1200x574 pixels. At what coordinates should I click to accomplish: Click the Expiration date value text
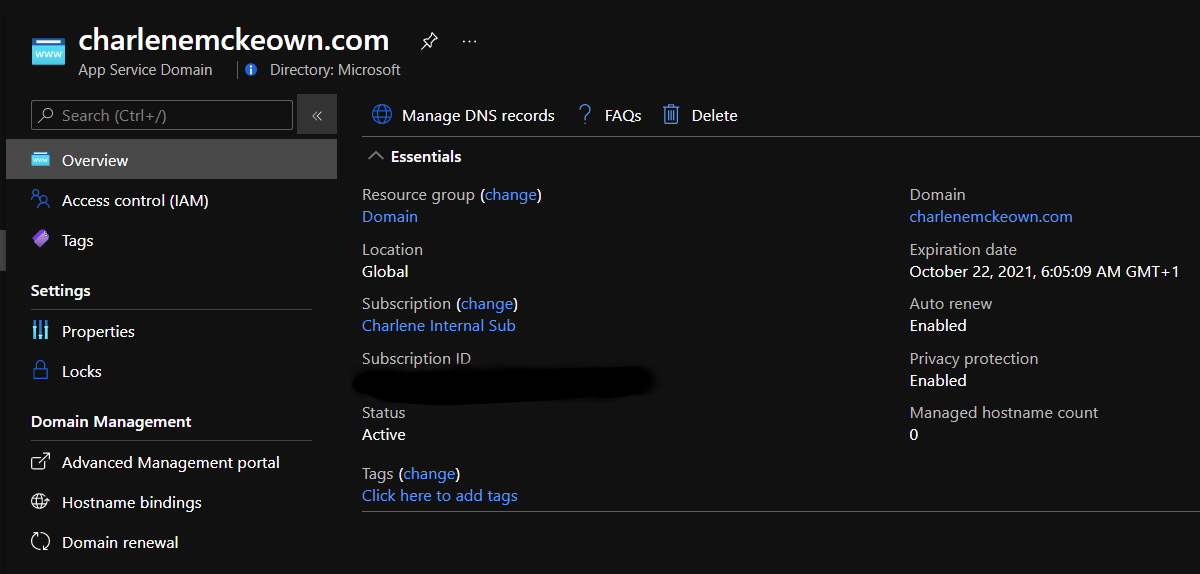click(1045, 272)
